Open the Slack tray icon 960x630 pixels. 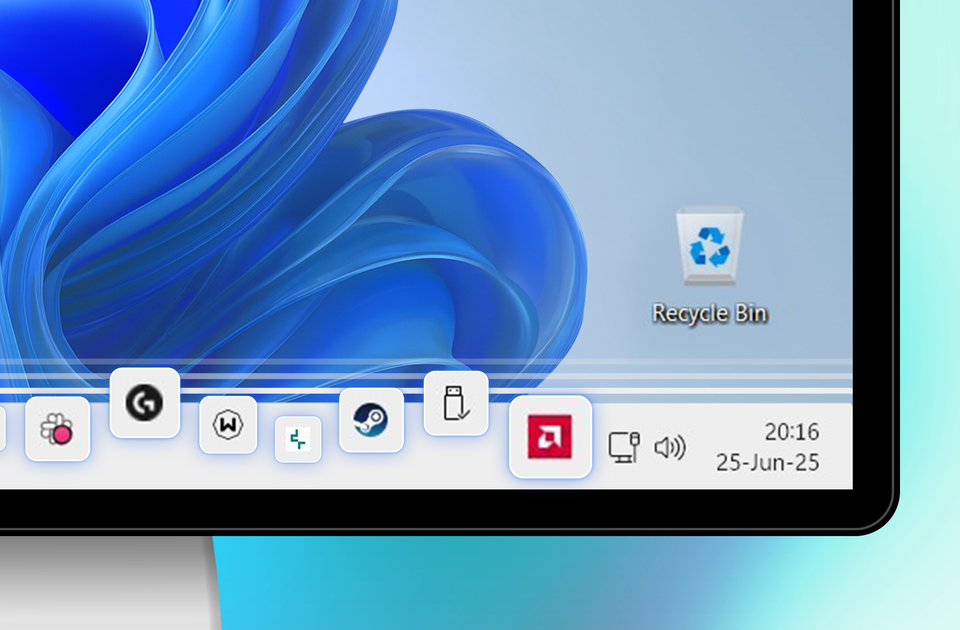(x=58, y=429)
